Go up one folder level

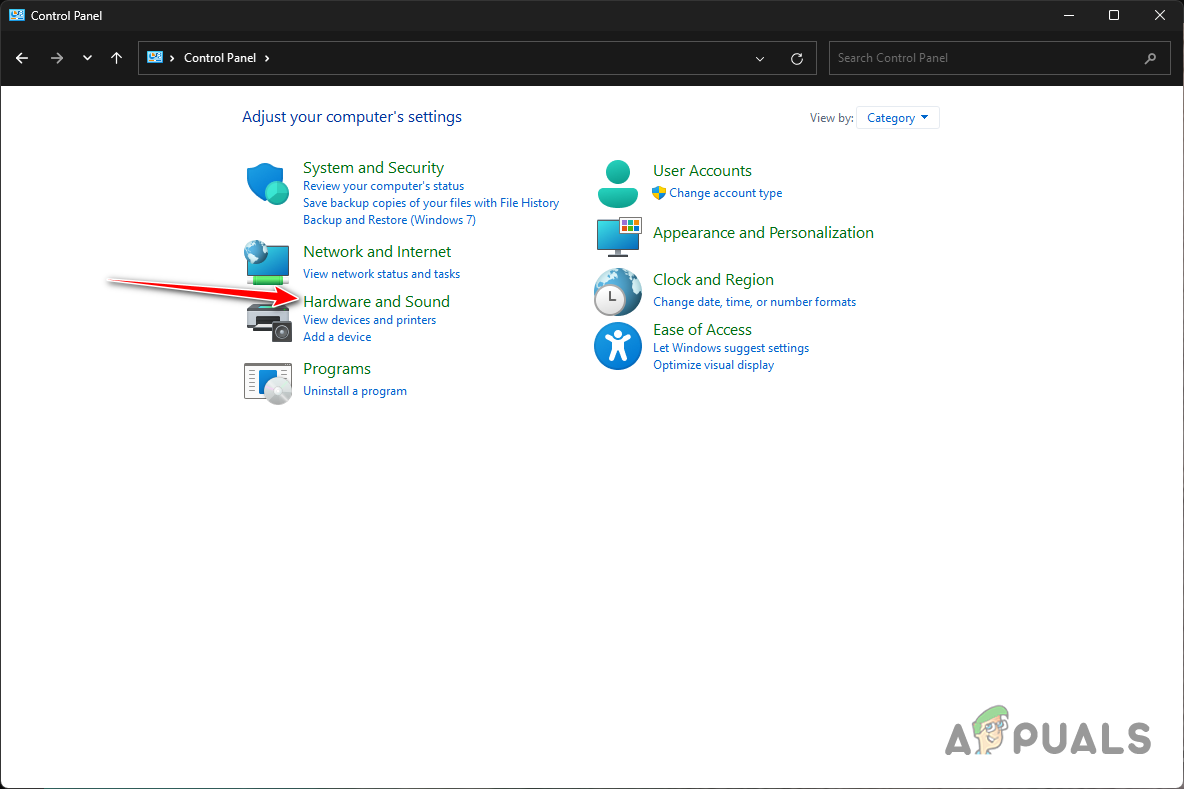(x=117, y=58)
